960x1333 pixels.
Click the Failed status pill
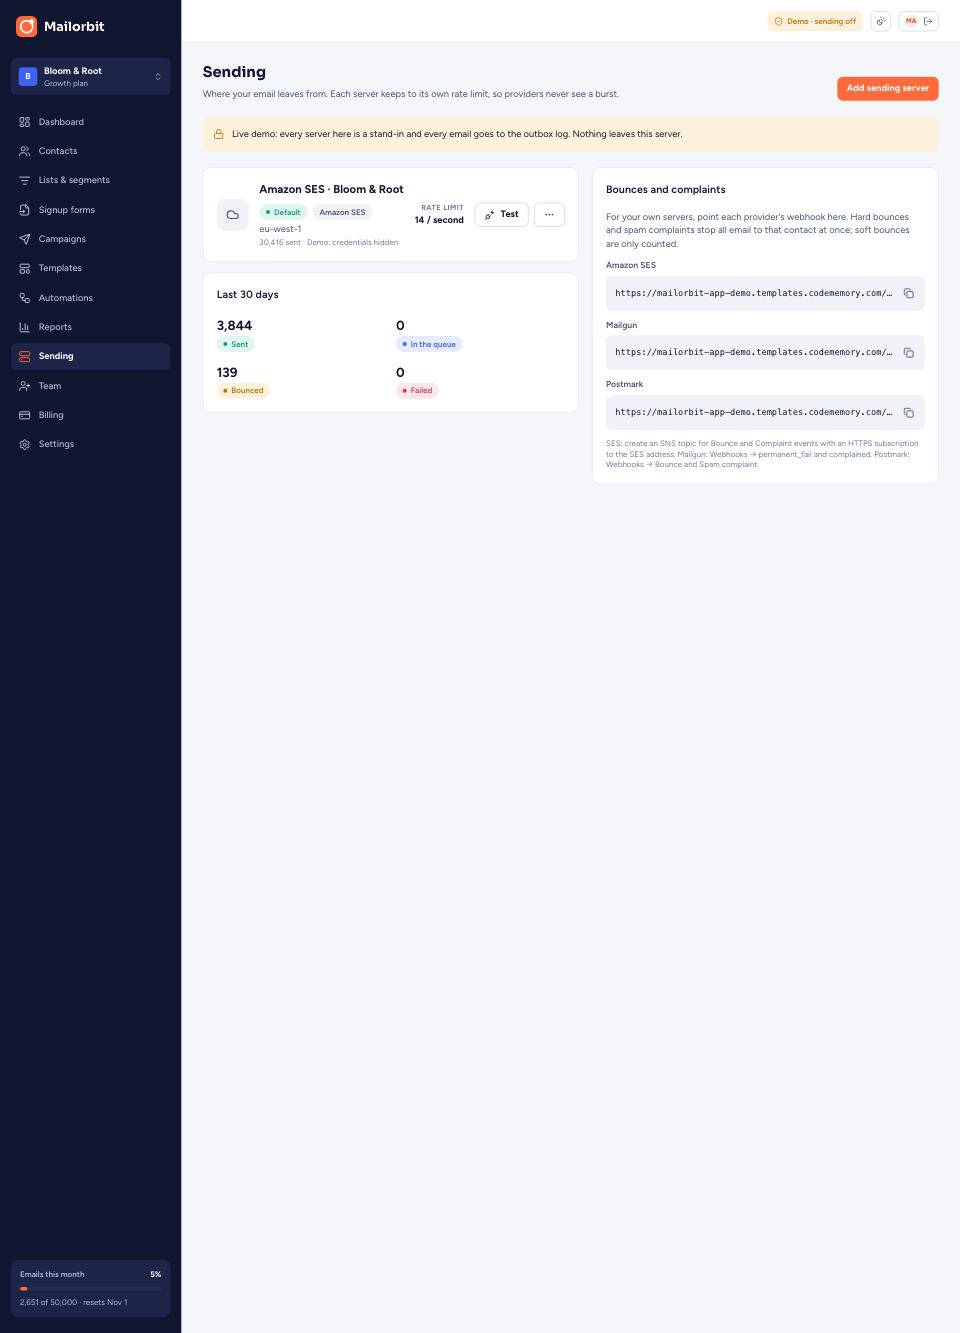417,390
